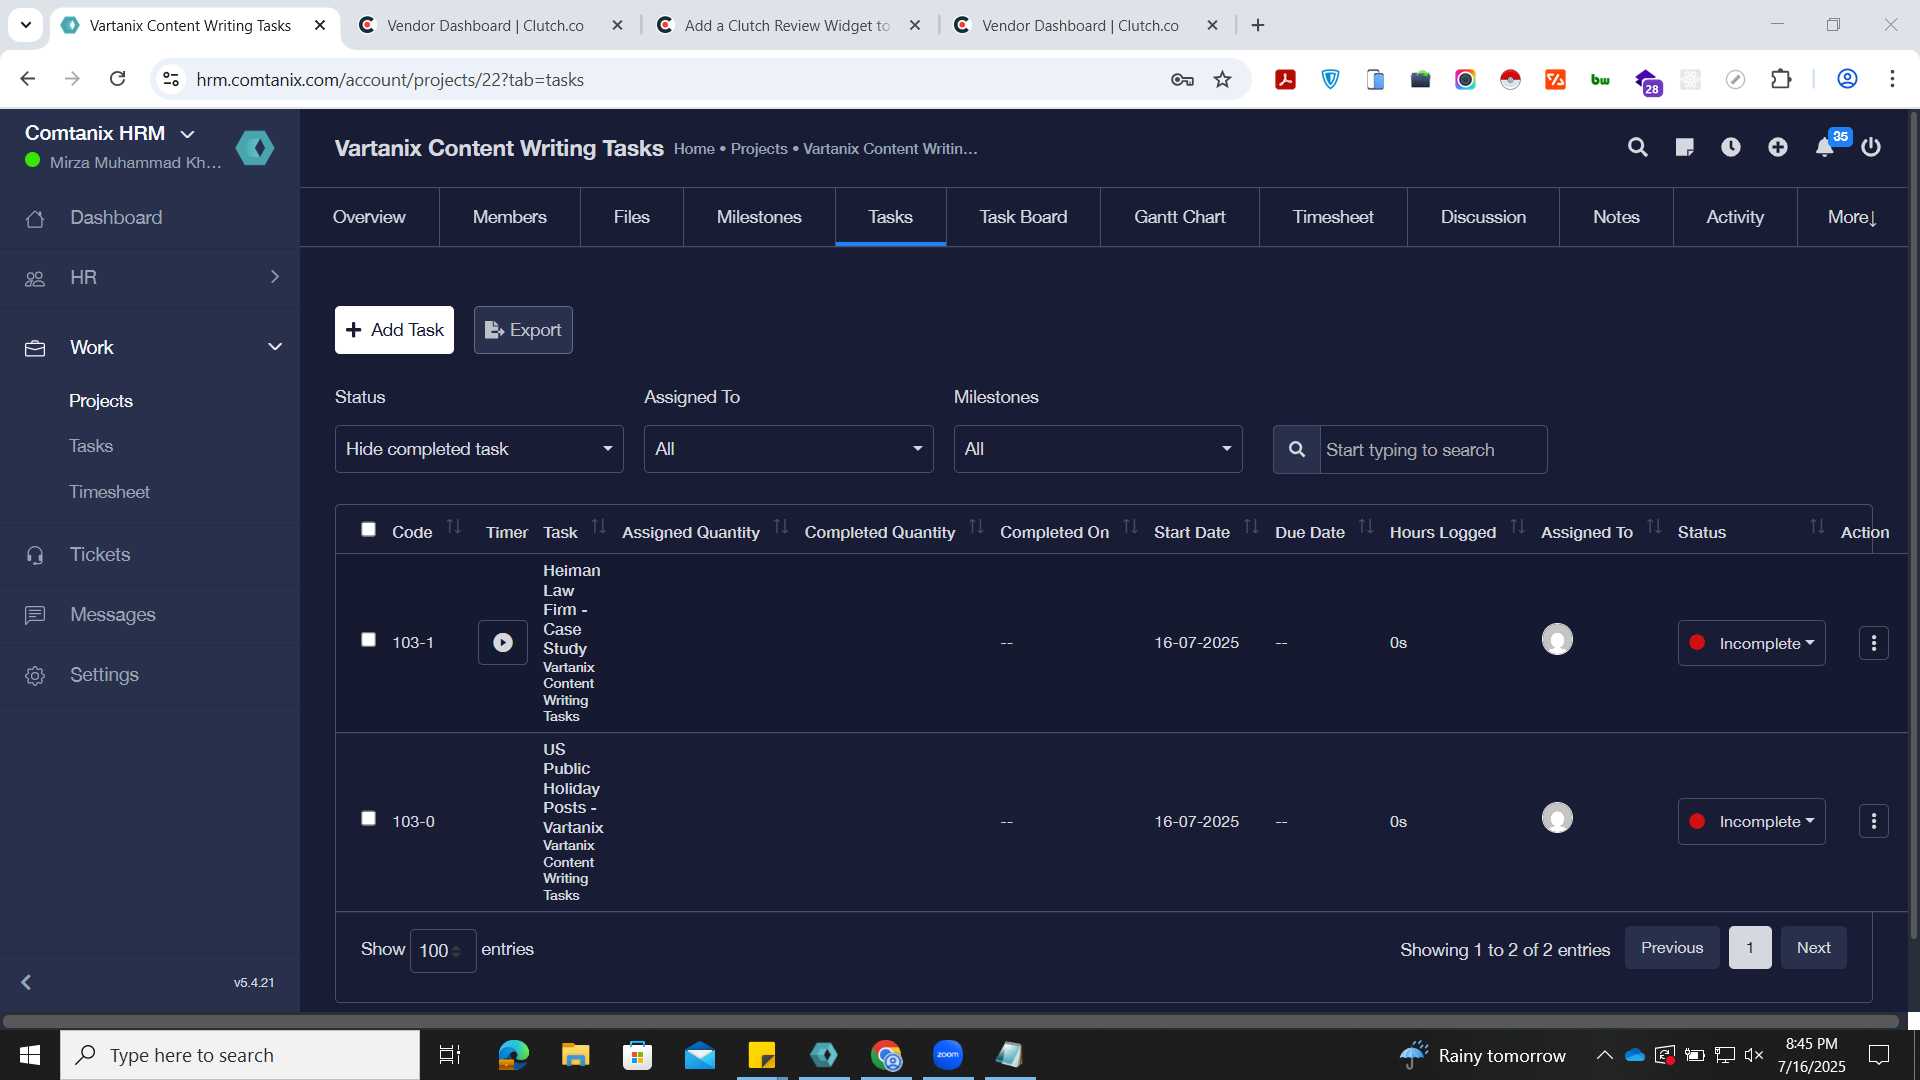
Task: Go to the Previous page of entries
Action: pos(1672,948)
